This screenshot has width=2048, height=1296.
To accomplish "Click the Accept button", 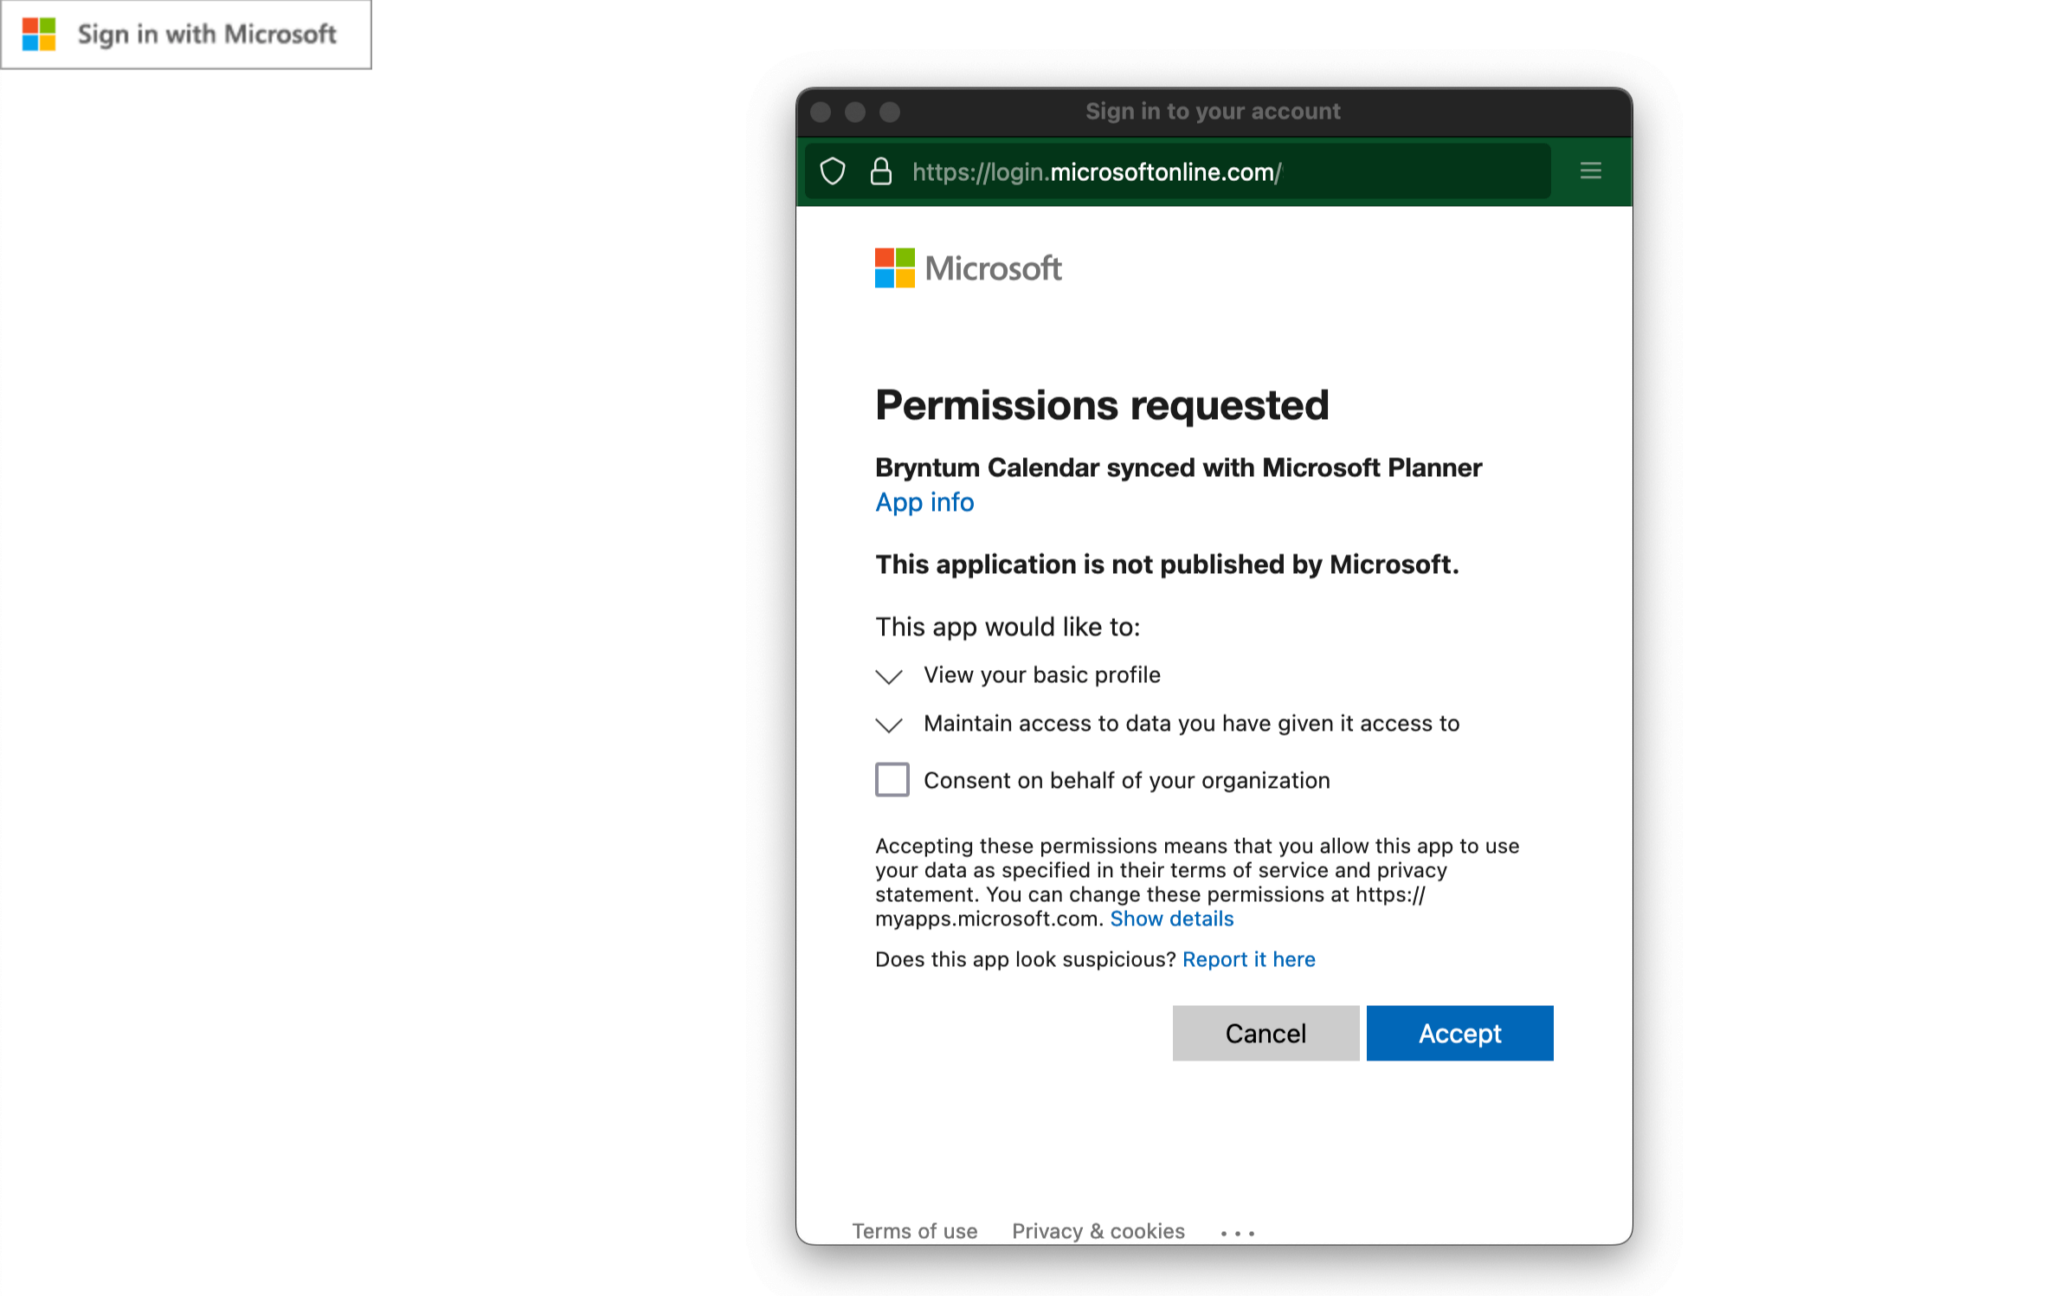I will (x=1459, y=1033).
